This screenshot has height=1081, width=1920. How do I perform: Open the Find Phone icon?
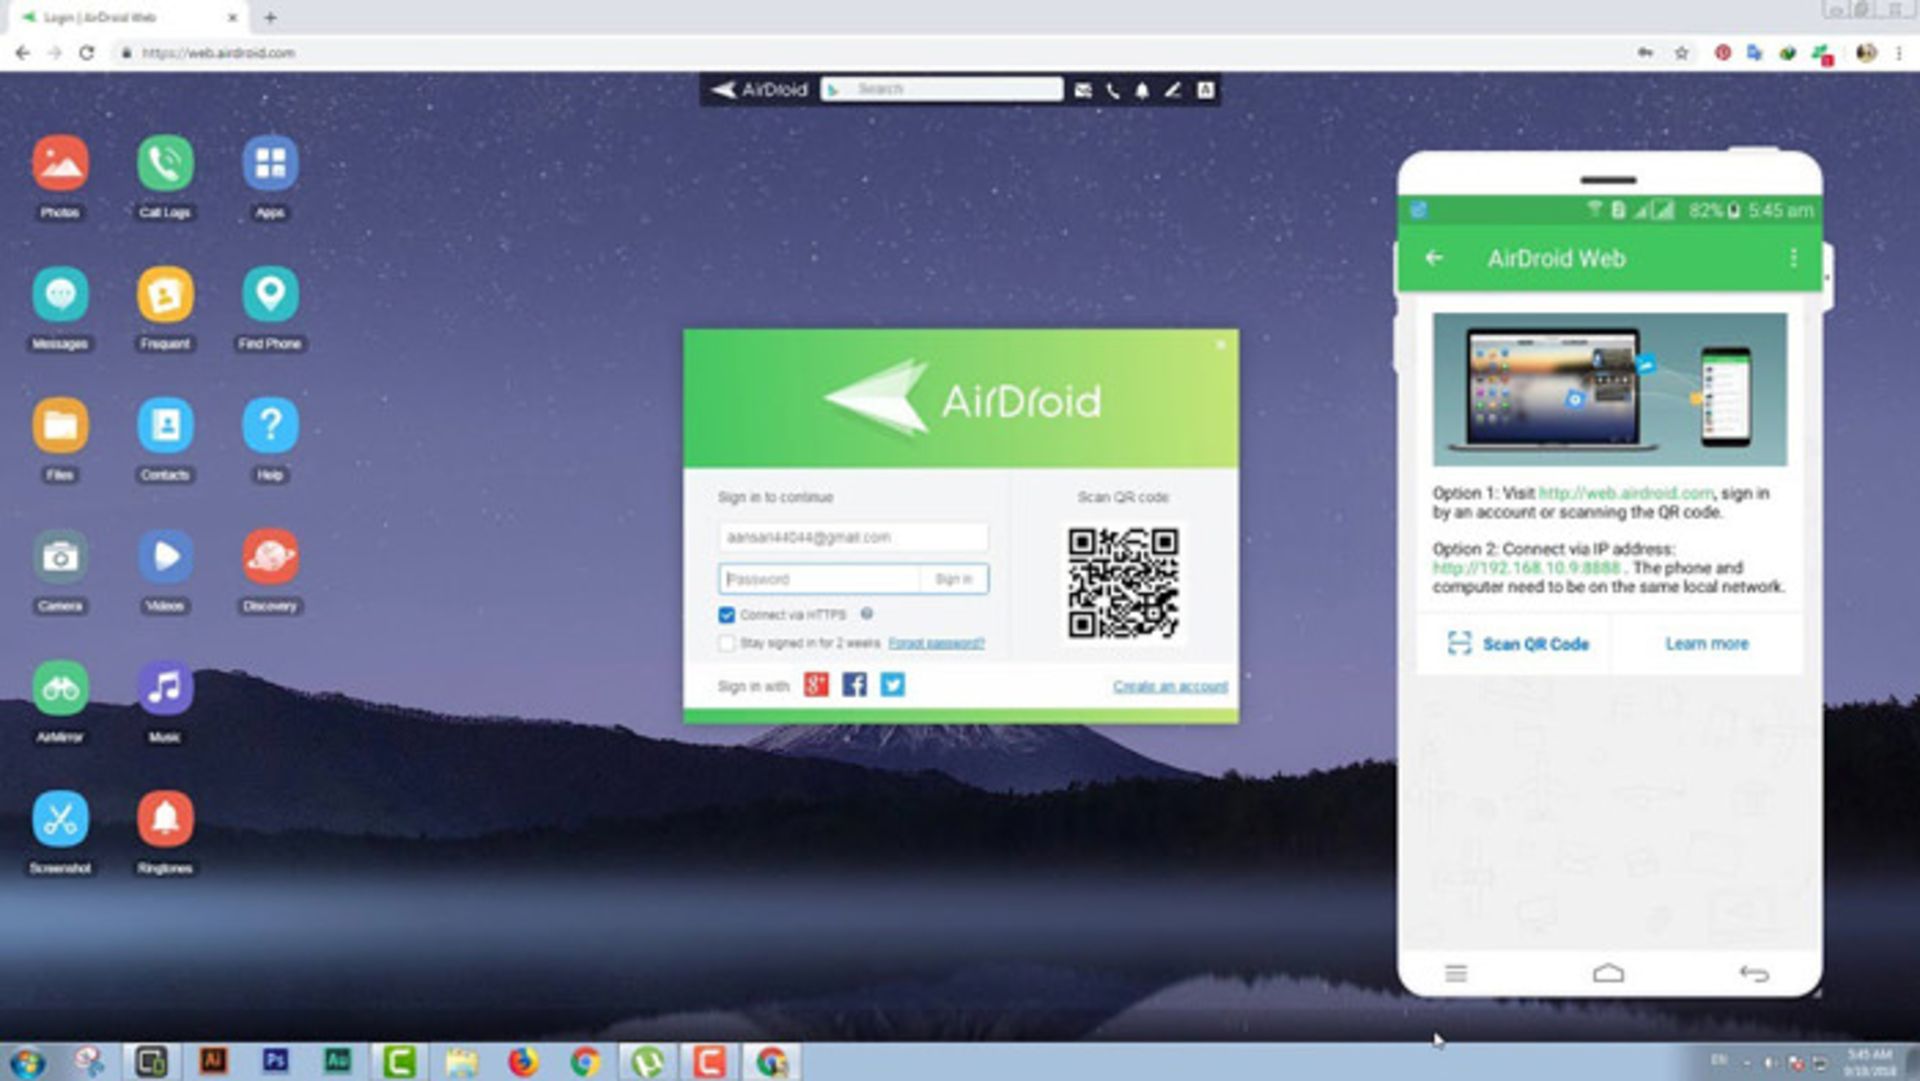[x=270, y=295]
